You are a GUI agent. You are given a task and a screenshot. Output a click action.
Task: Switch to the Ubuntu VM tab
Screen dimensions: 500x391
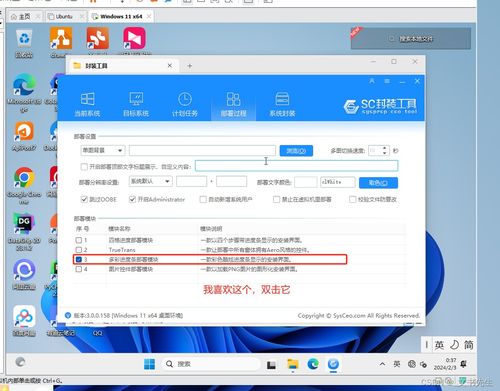[64, 16]
